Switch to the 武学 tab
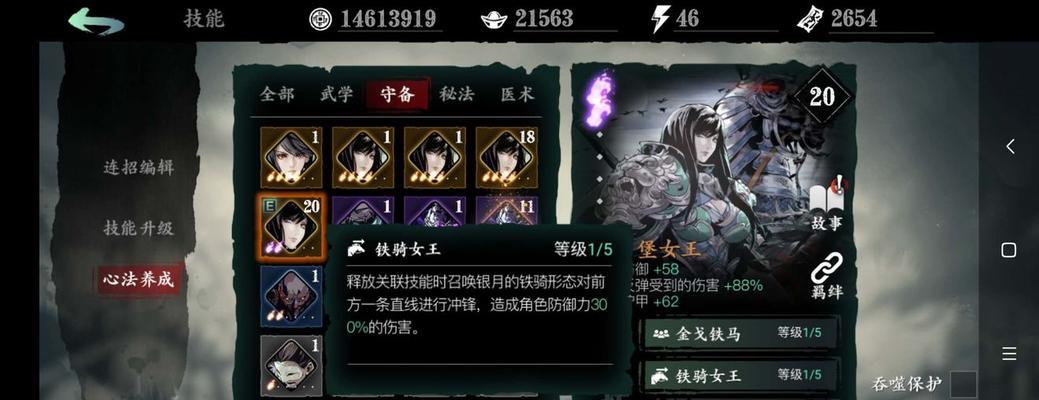This screenshot has height=400, width=1039. tap(337, 95)
